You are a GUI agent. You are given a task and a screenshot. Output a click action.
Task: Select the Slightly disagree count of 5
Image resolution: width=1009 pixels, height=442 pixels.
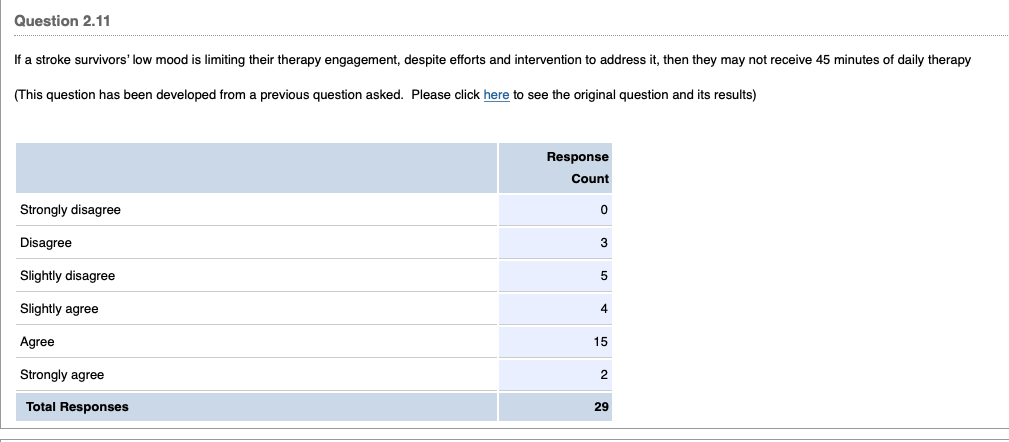tap(604, 276)
